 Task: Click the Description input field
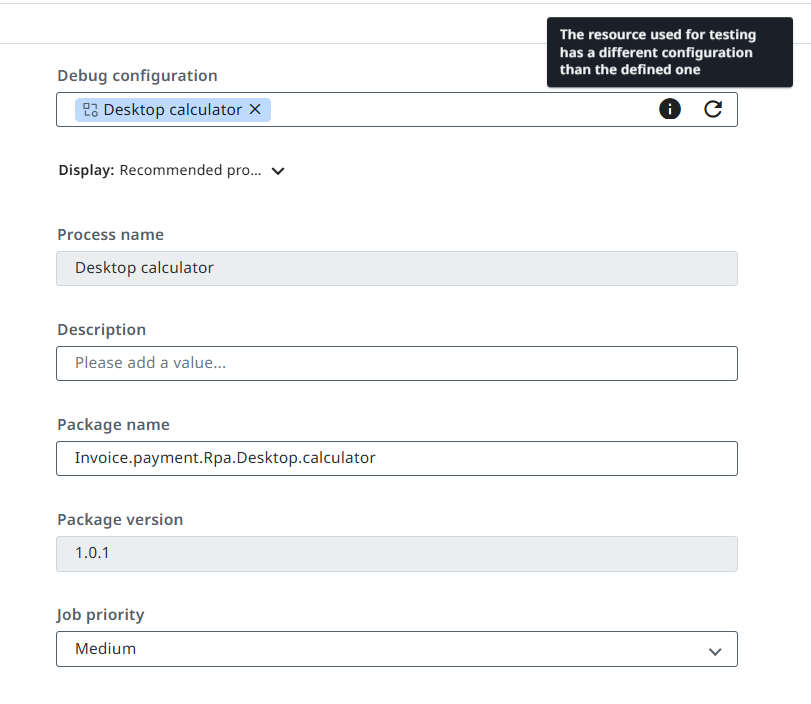396,363
